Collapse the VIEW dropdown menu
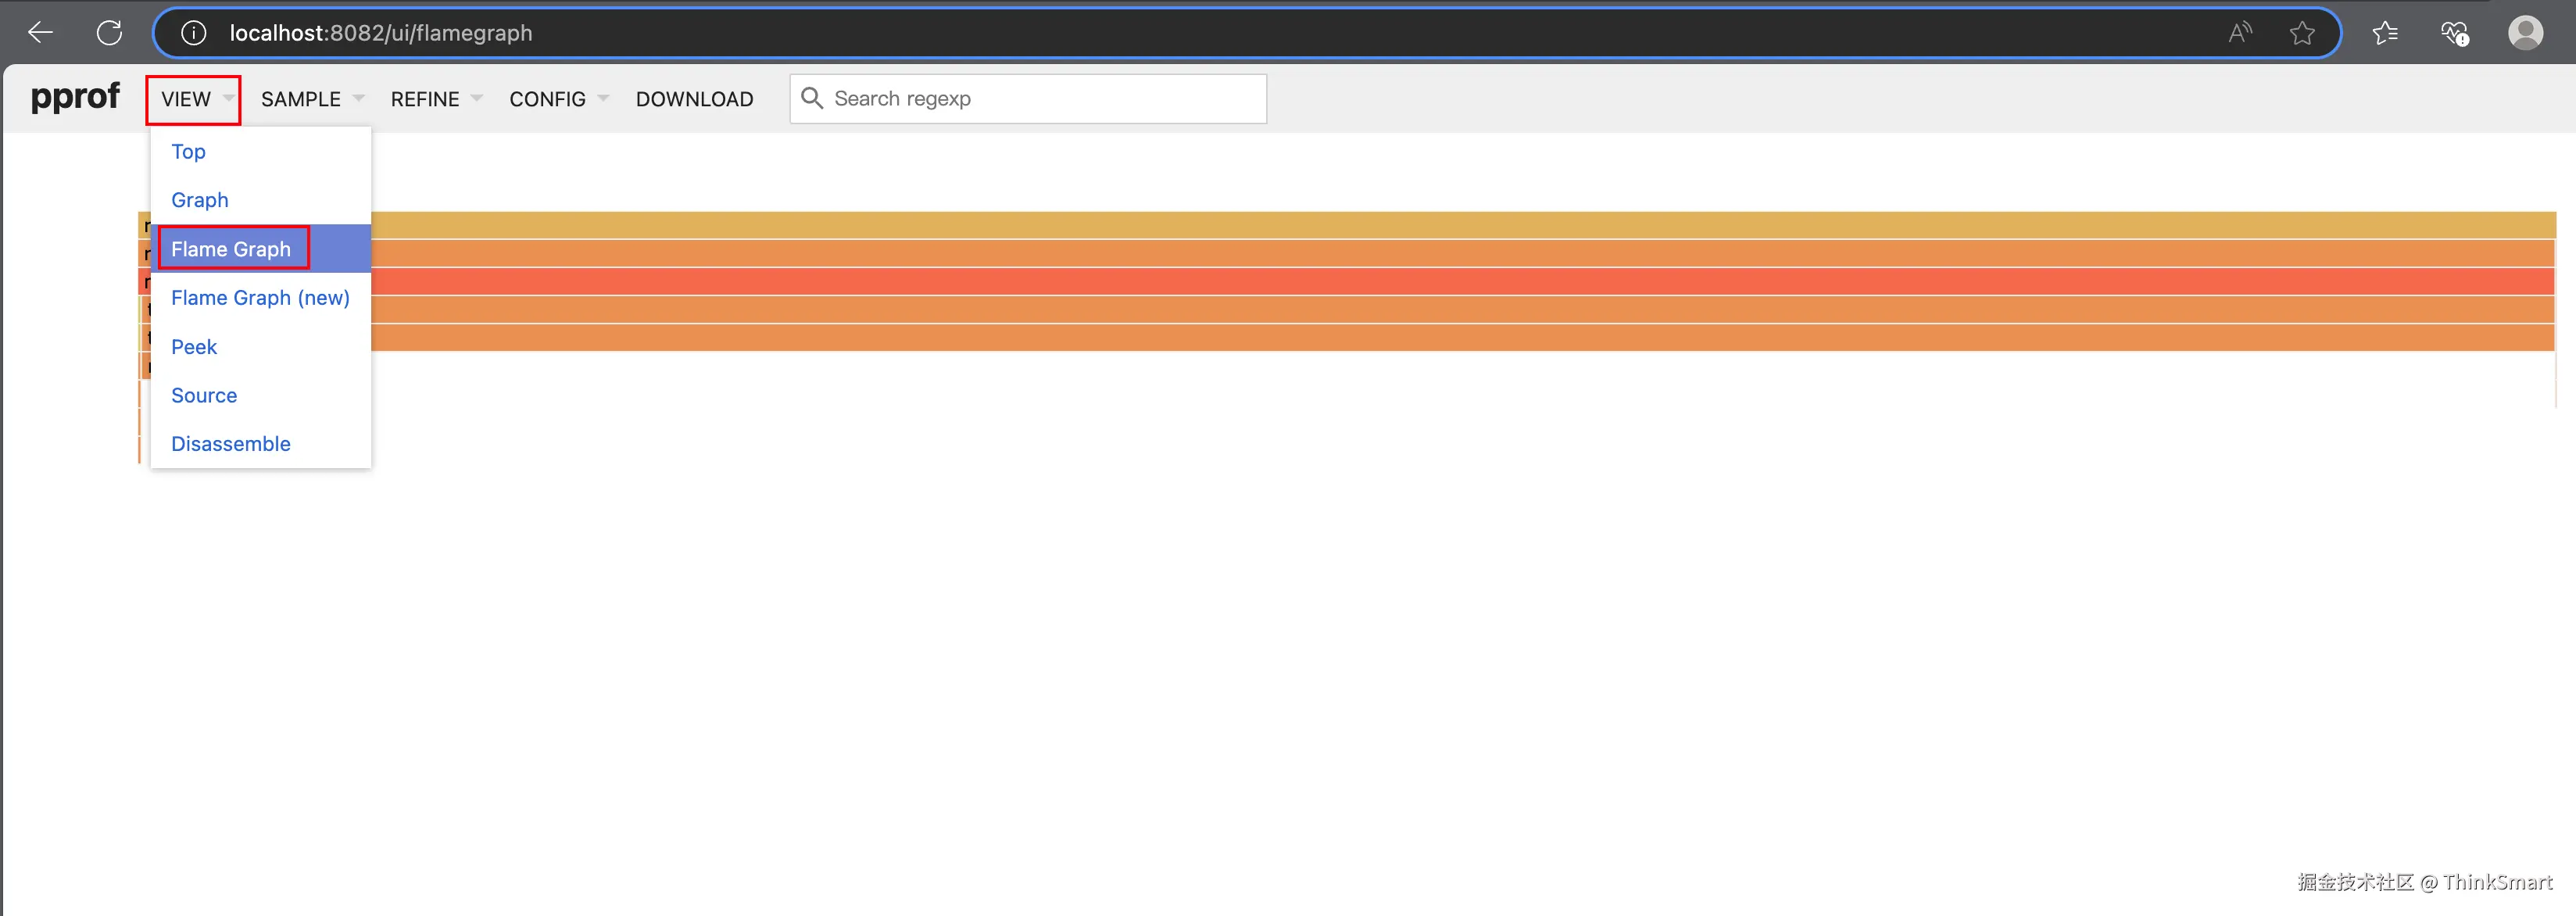The height and width of the screenshot is (916, 2576). point(194,99)
